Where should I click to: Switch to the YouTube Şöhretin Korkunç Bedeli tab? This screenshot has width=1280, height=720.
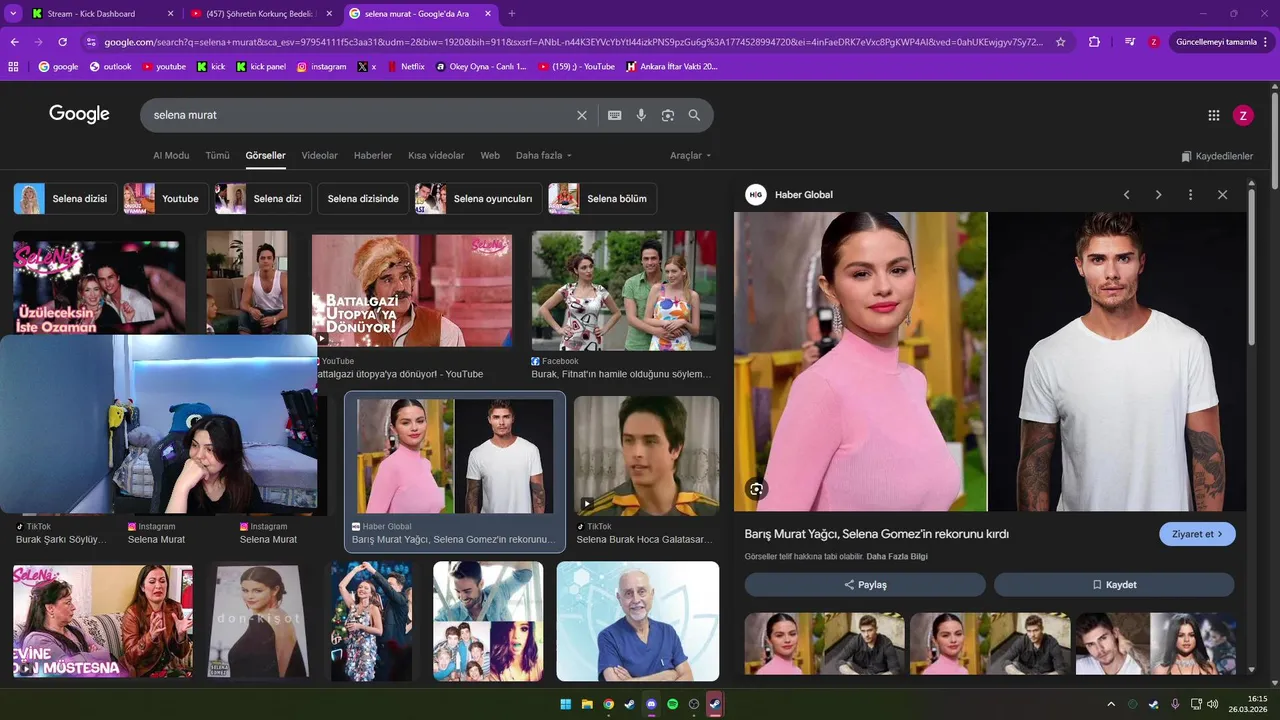click(x=262, y=14)
